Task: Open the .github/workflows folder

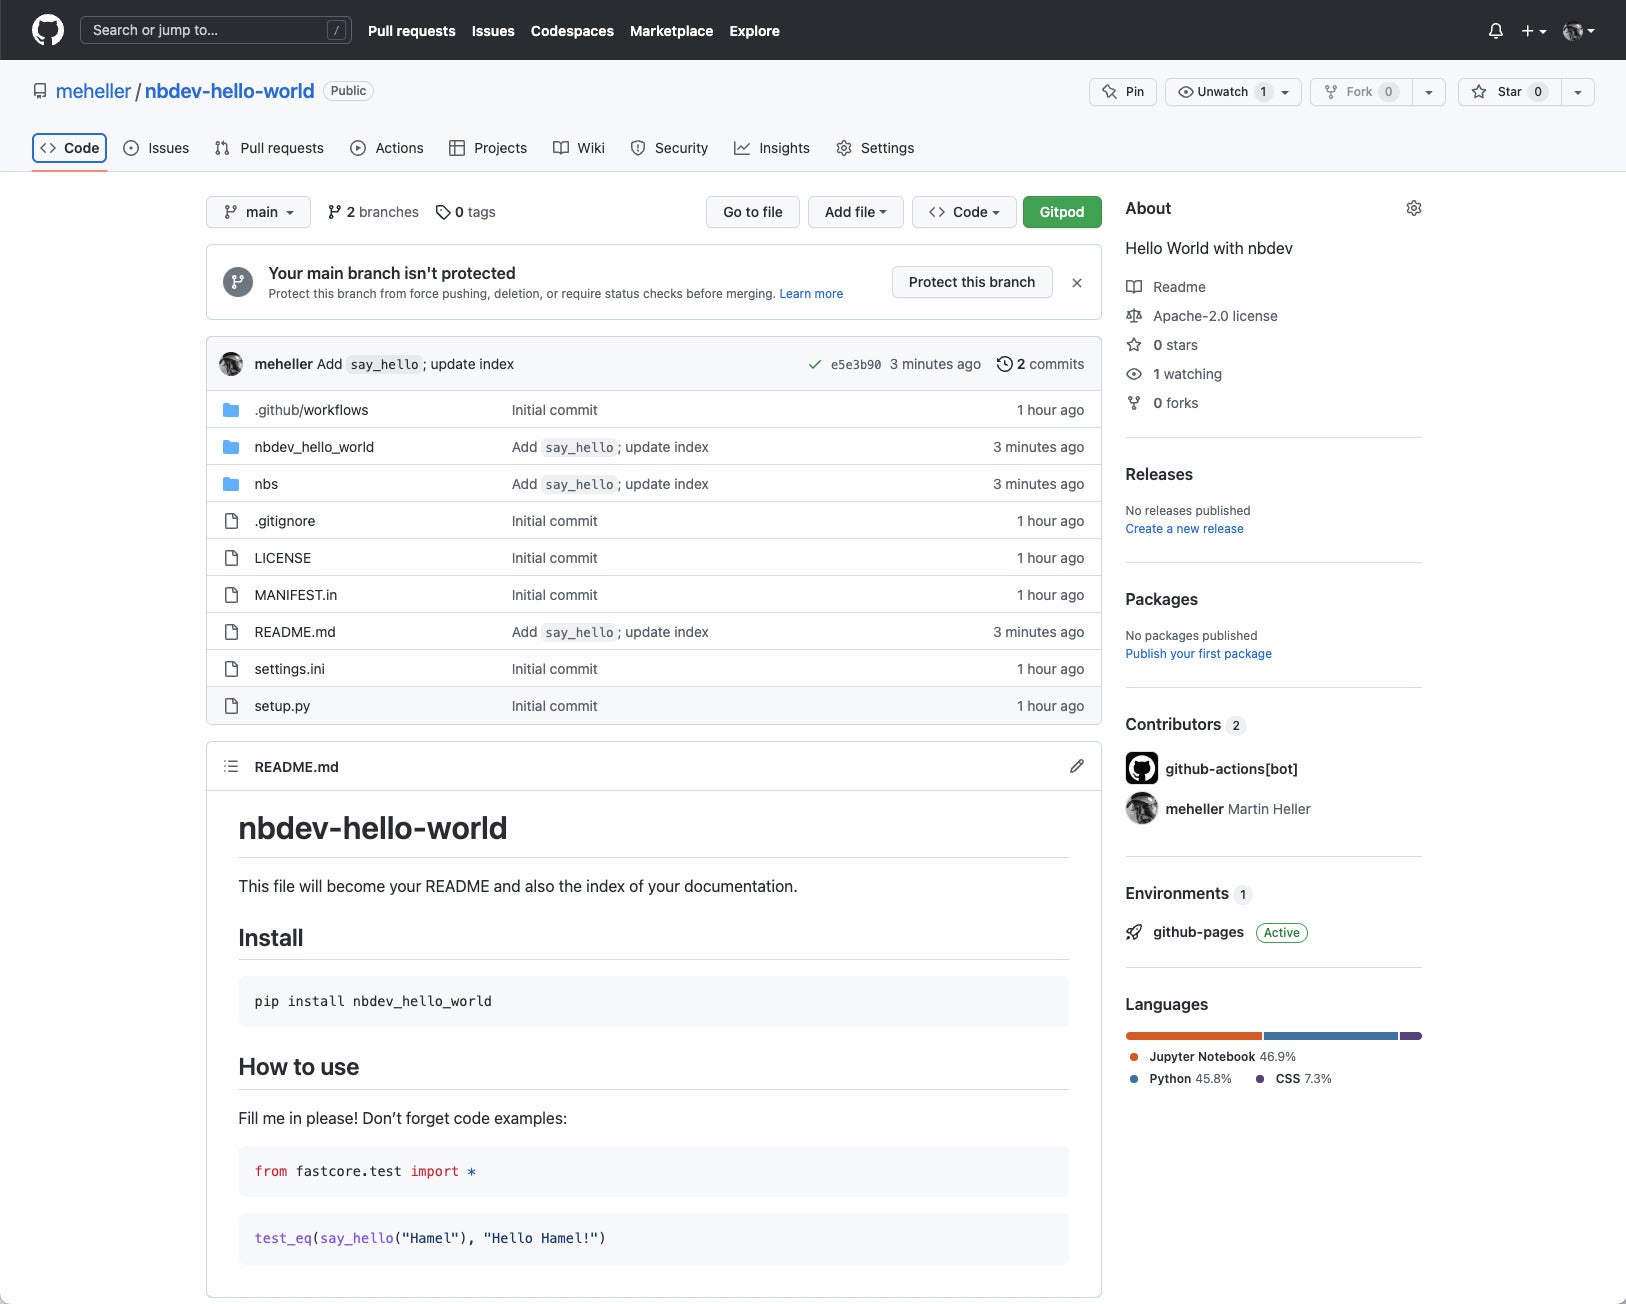Action: 311,410
